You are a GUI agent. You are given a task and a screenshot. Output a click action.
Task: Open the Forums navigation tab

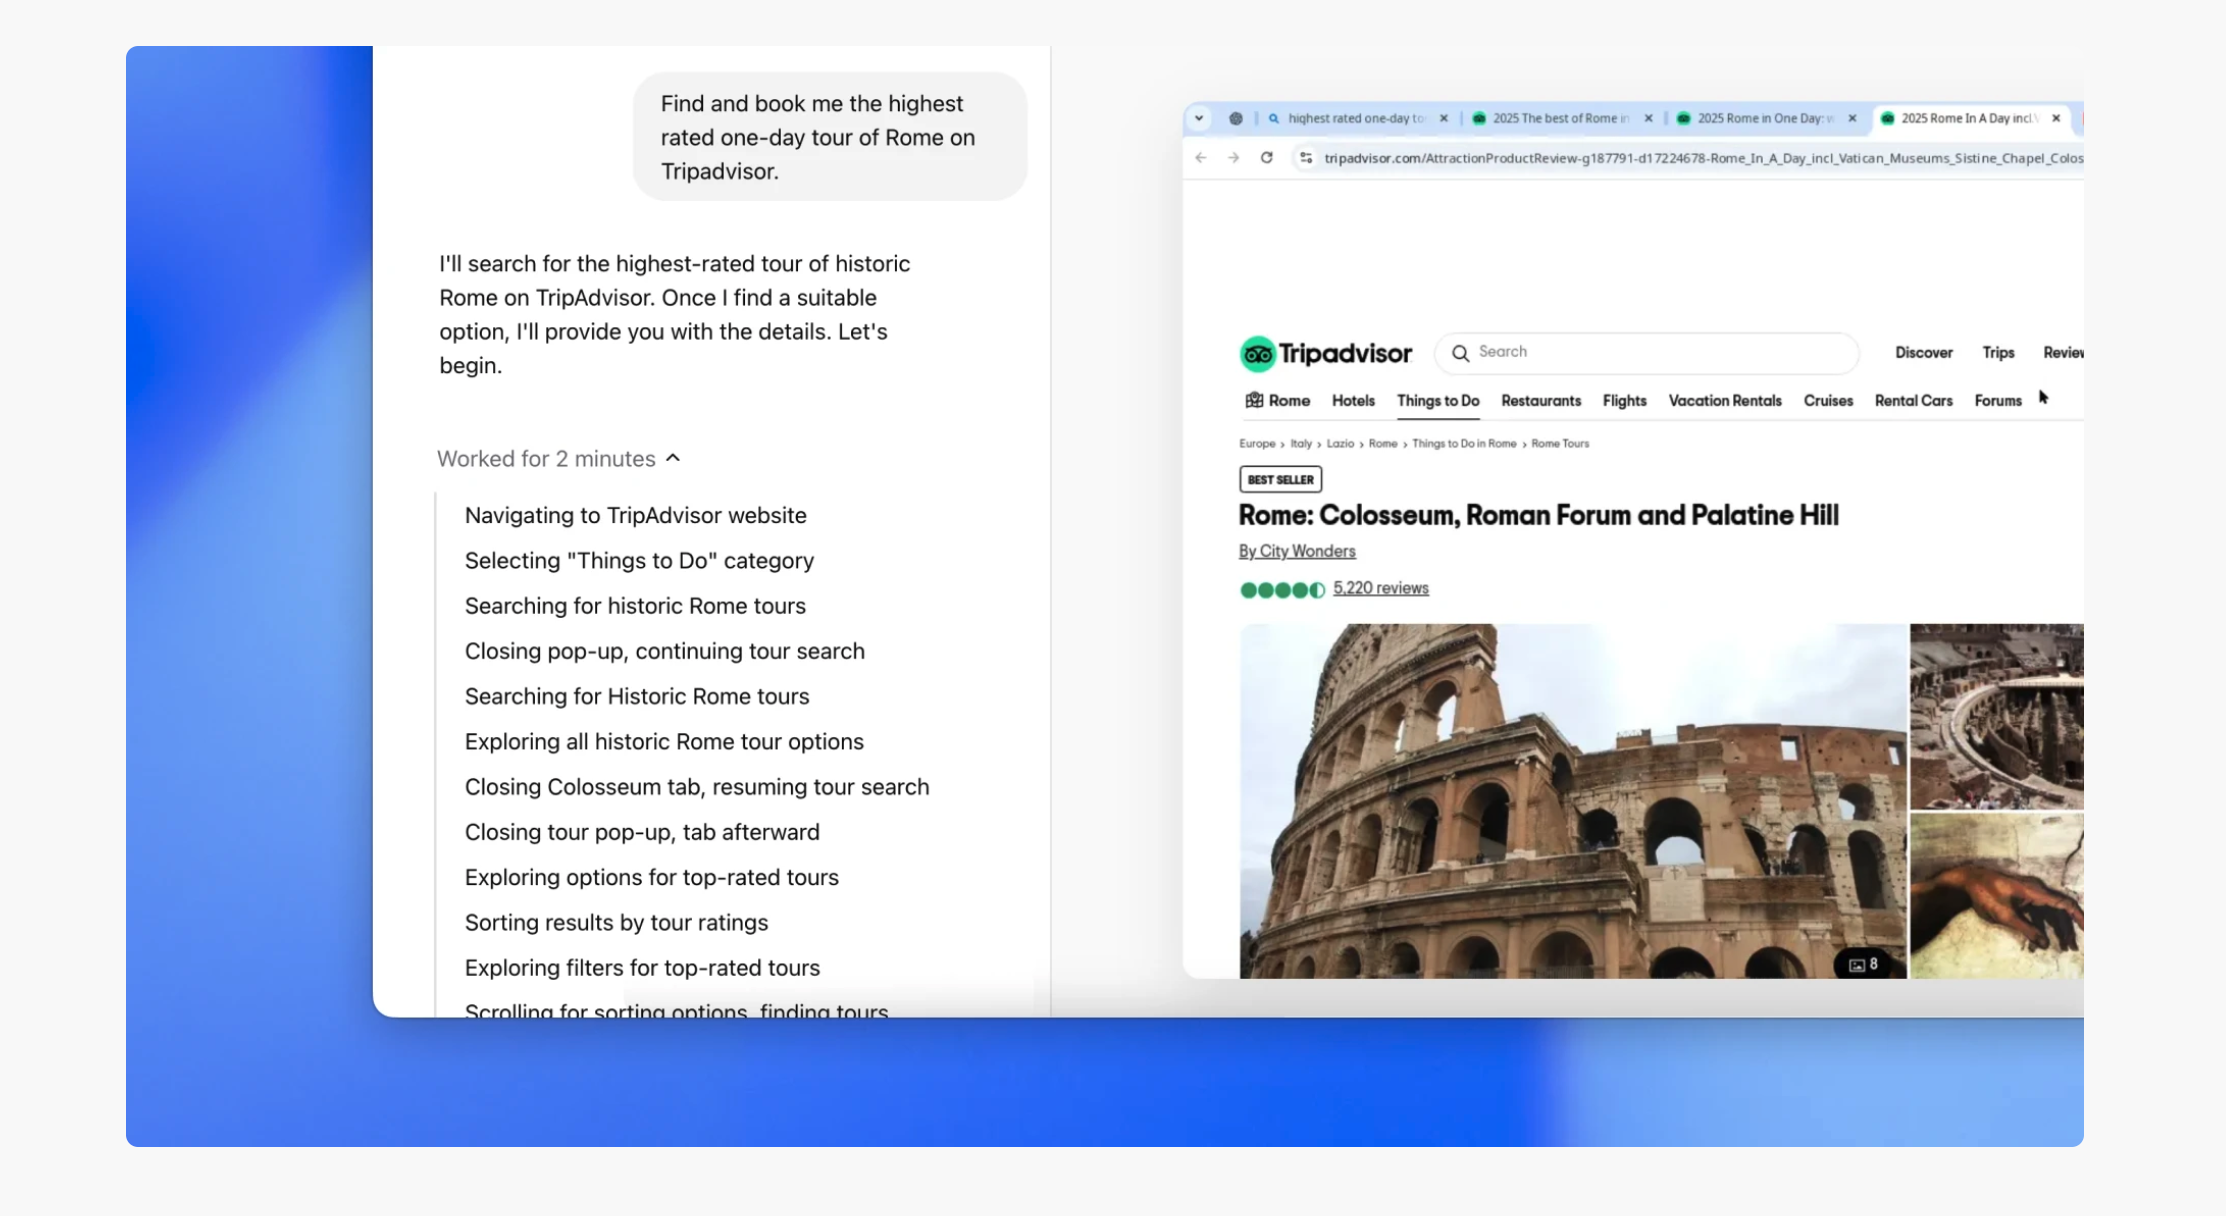tap(1998, 400)
